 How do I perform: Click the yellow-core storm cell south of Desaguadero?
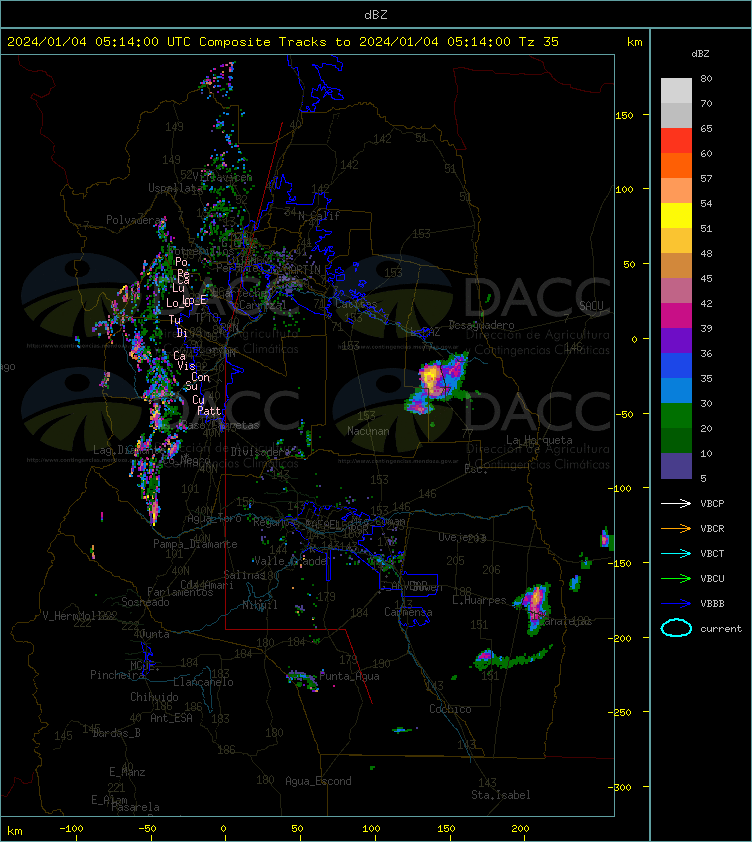click(431, 376)
